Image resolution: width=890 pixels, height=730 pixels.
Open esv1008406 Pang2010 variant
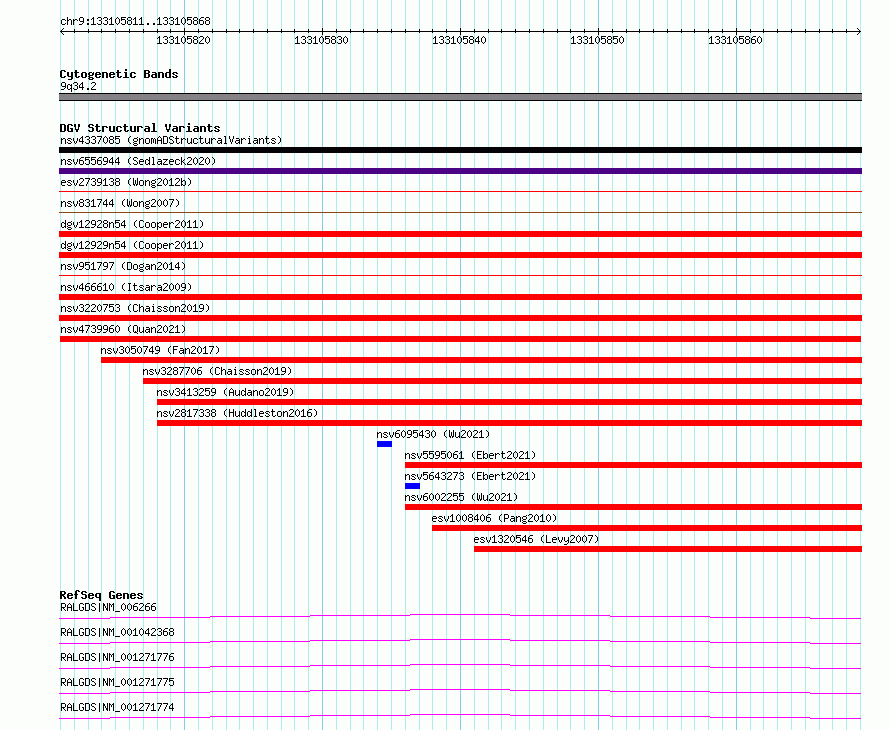click(494, 518)
